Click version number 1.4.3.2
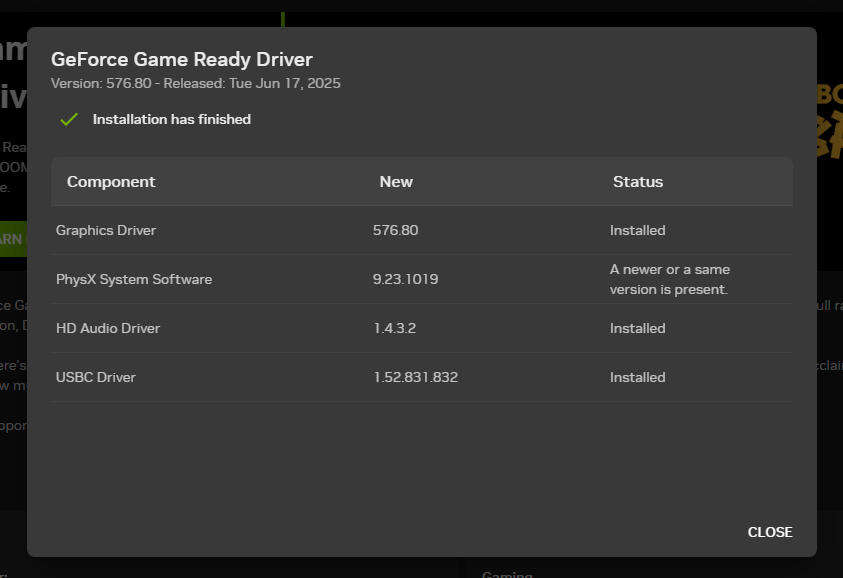Image resolution: width=843 pixels, height=578 pixels. [393, 328]
